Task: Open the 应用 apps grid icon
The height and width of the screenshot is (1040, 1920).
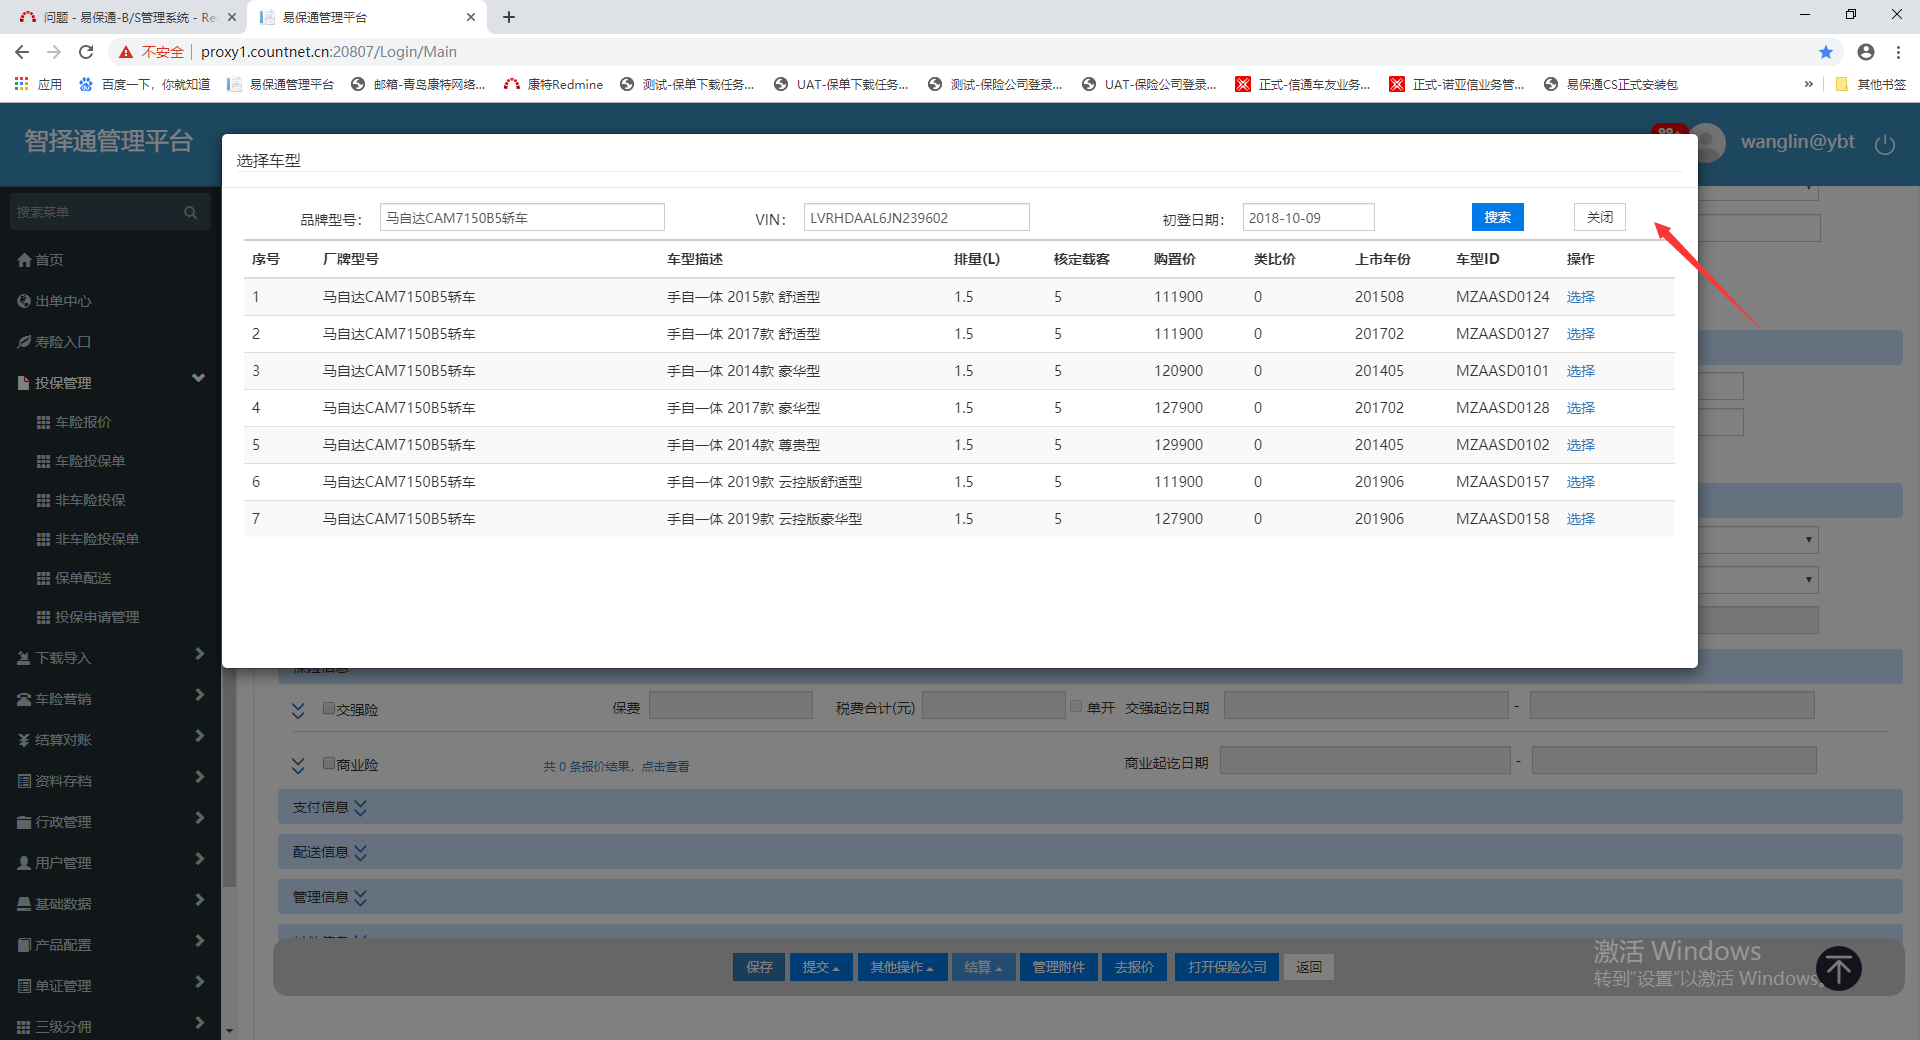Action: click(21, 84)
